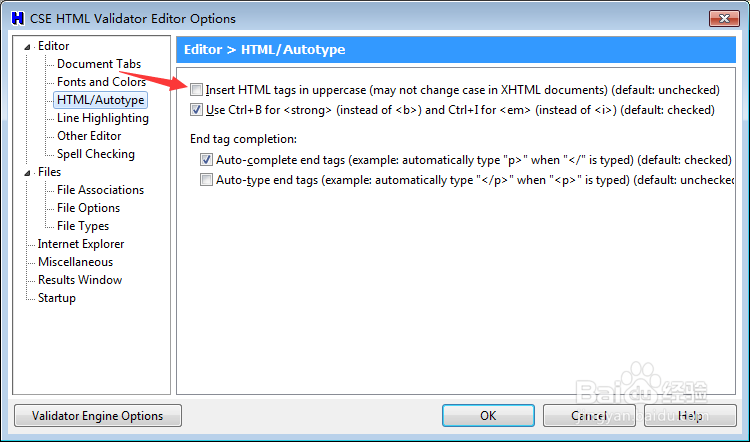Click the Validator Engine Options button
The height and width of the screenshot is (442, 750).
point(97,415)
